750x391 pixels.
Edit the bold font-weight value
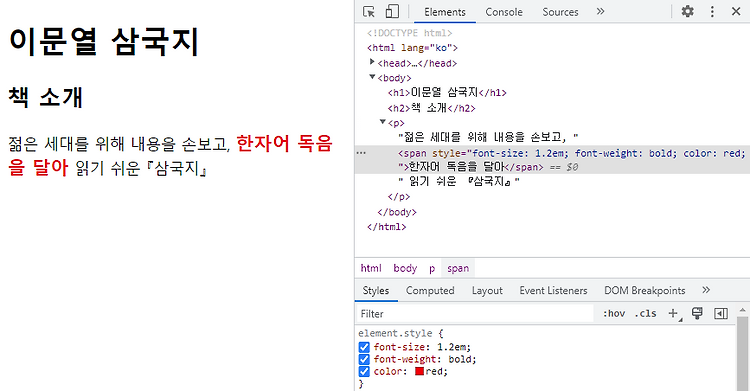(x=460, y=359)
